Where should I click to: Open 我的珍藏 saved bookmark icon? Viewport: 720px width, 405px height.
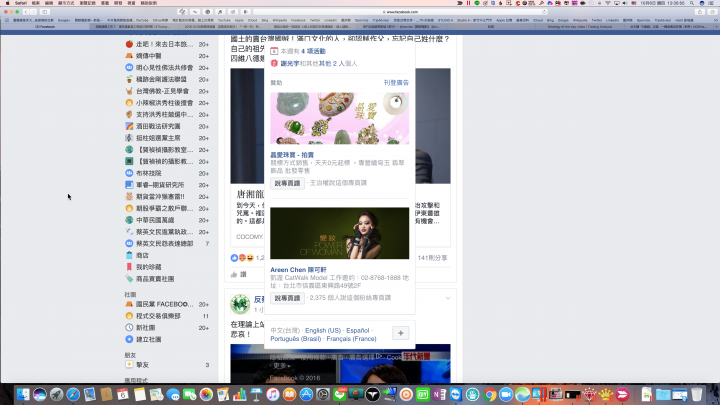129,267
